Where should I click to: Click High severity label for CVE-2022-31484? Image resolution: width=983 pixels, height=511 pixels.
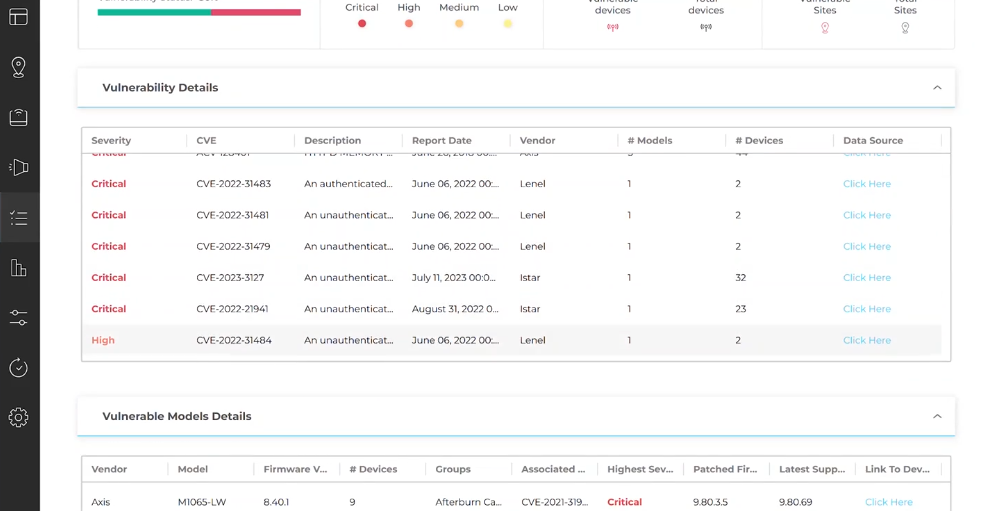tap(103, 340)
